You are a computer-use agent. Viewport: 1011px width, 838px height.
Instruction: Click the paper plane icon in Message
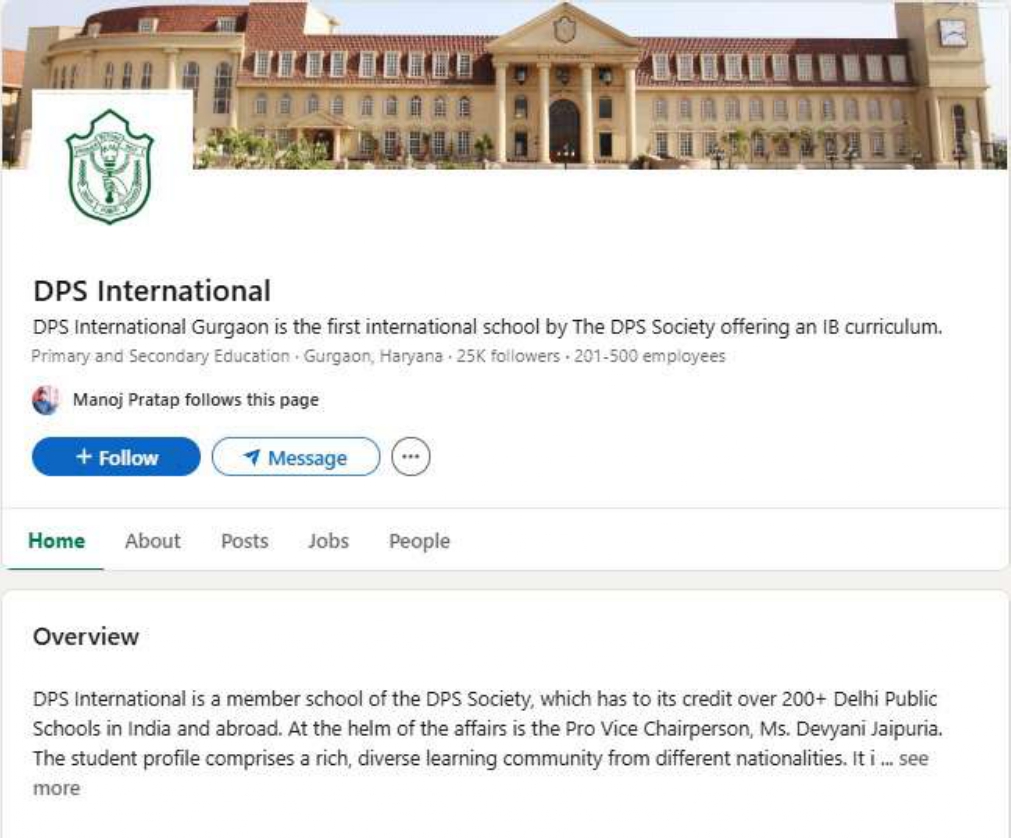point(252,457)
